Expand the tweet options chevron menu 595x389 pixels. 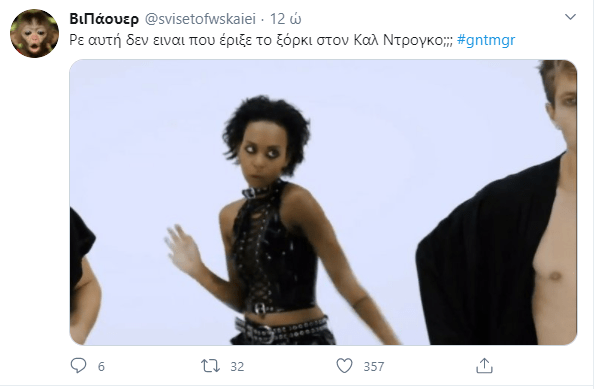click(x=570, y=17)
